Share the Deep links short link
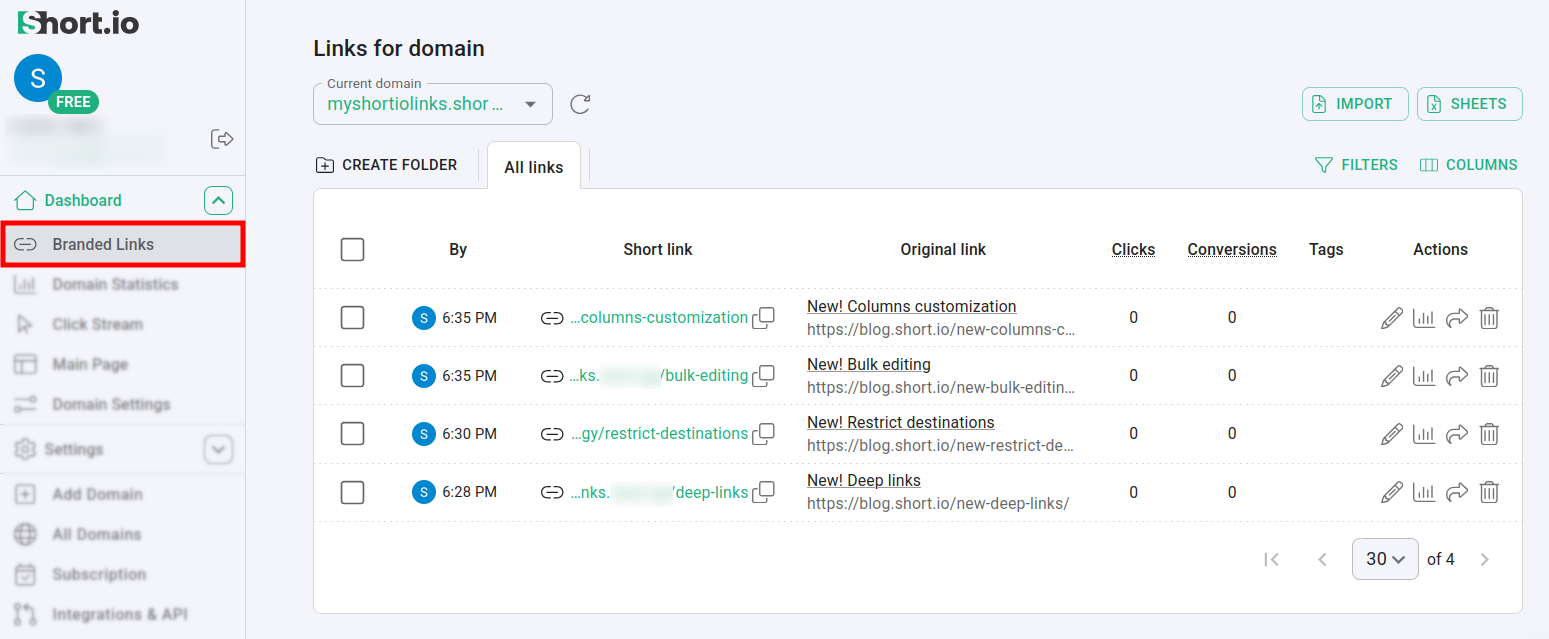 pyautogui.click(x=1457, y=492)
